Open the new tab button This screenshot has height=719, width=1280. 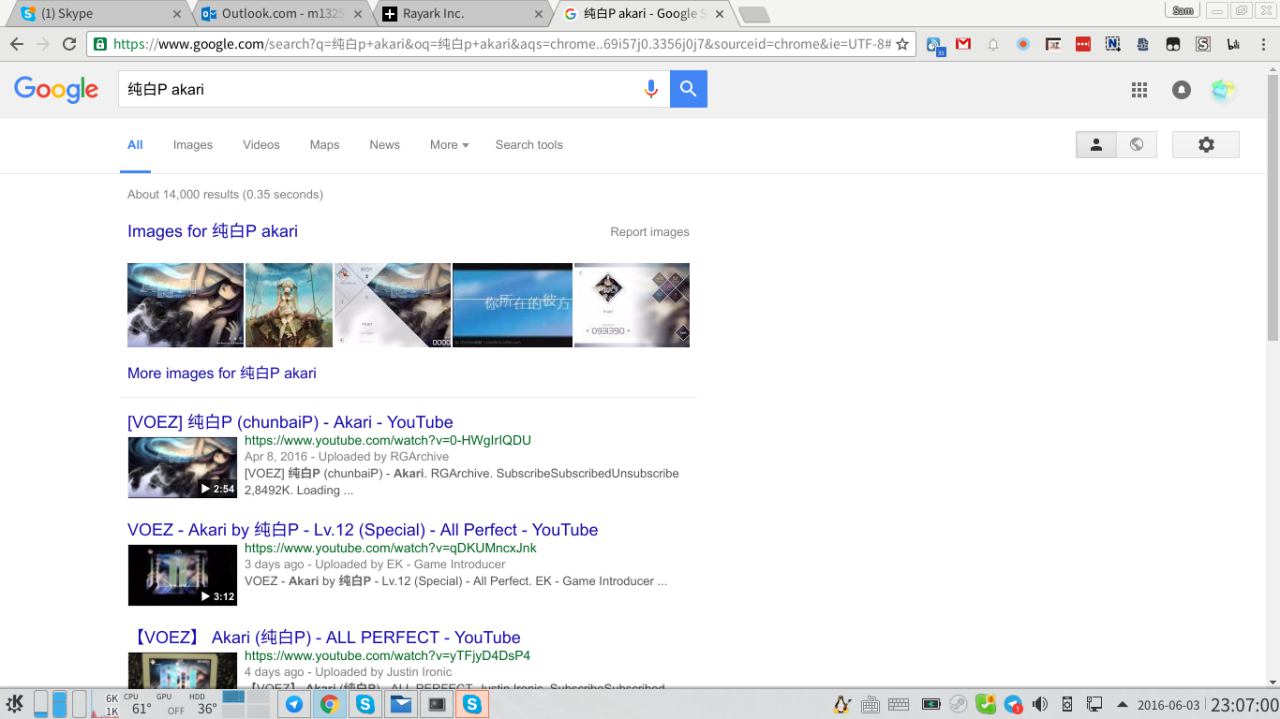point(753,14)
